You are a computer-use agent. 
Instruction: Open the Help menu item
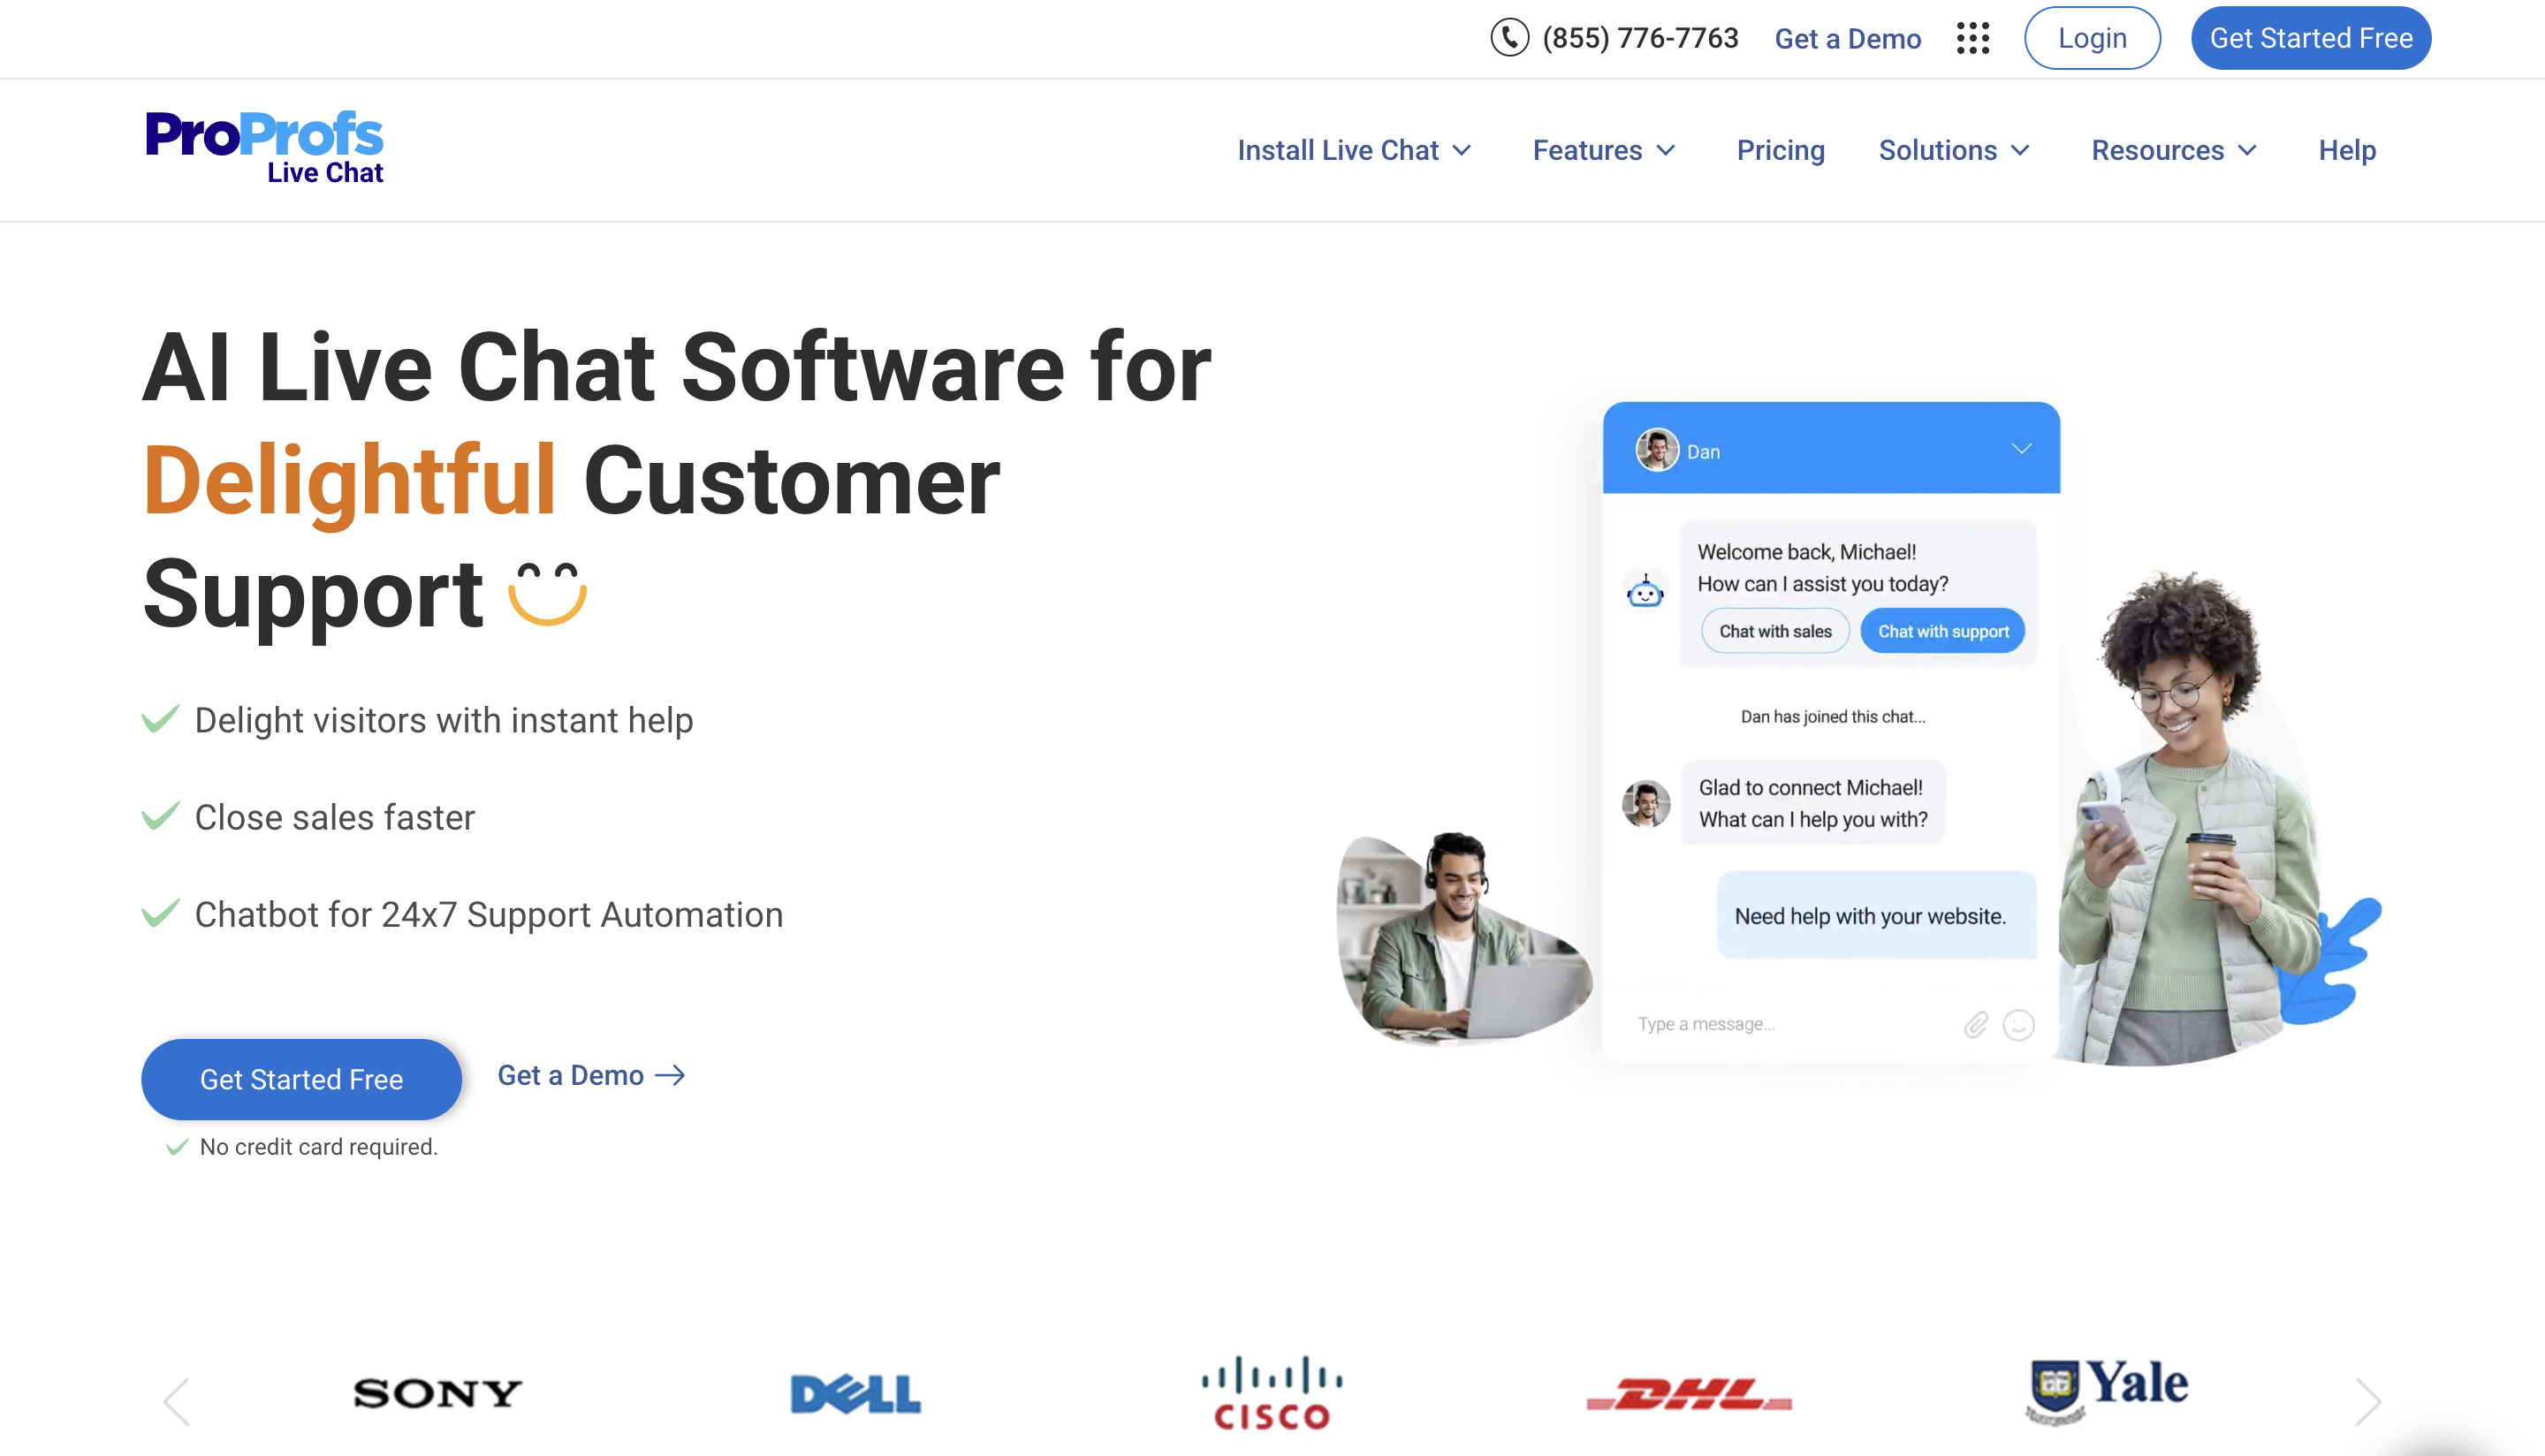2346,150
